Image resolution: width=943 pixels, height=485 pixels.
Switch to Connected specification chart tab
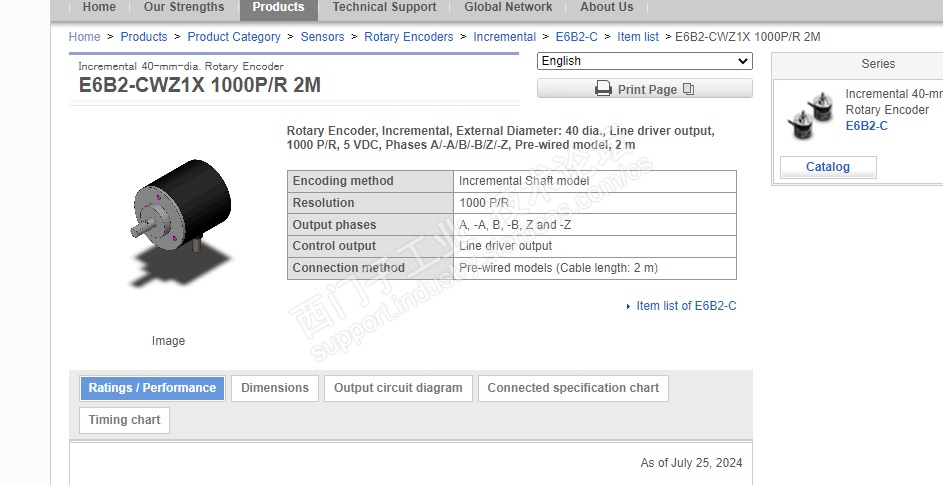point(573,388)
